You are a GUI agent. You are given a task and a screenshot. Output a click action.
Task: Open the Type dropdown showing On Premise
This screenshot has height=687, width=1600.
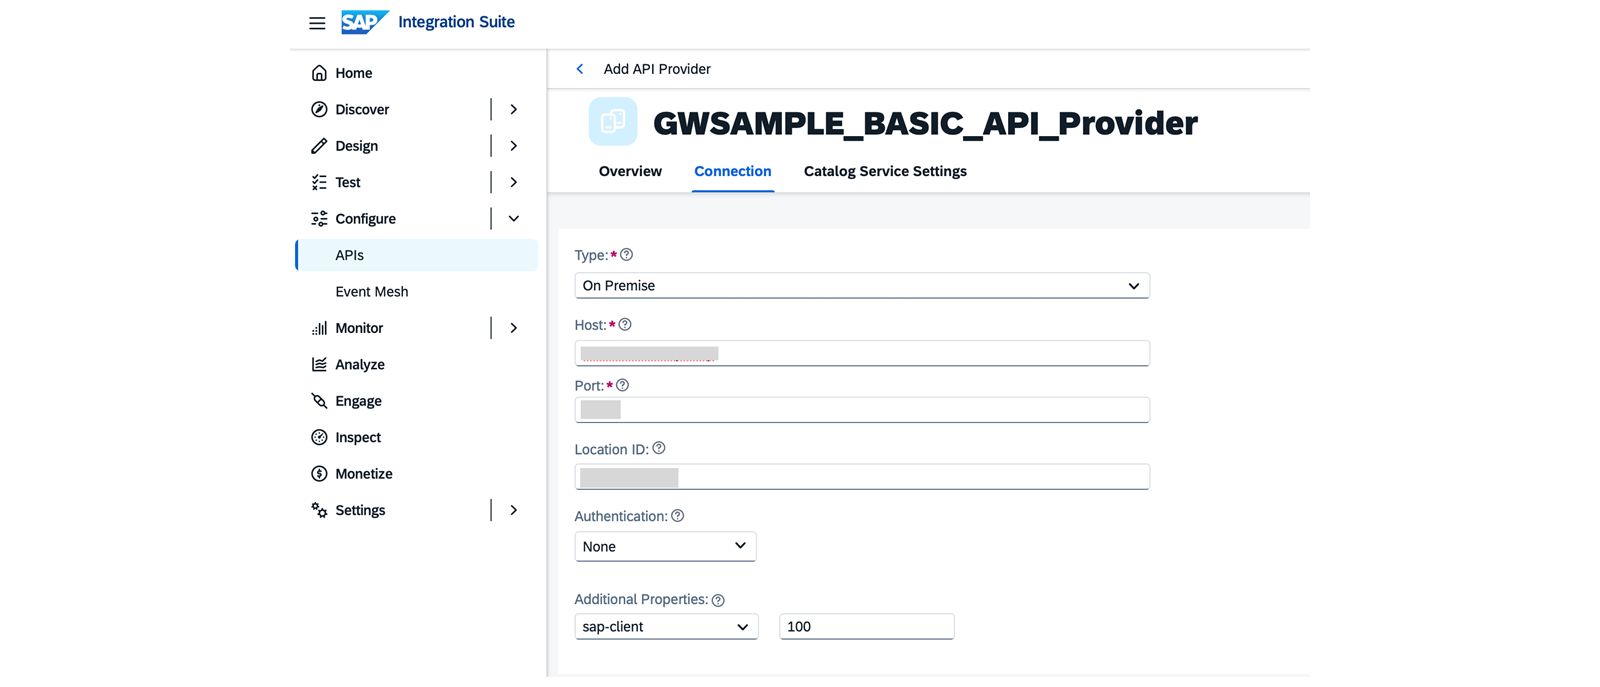(862, 286)
